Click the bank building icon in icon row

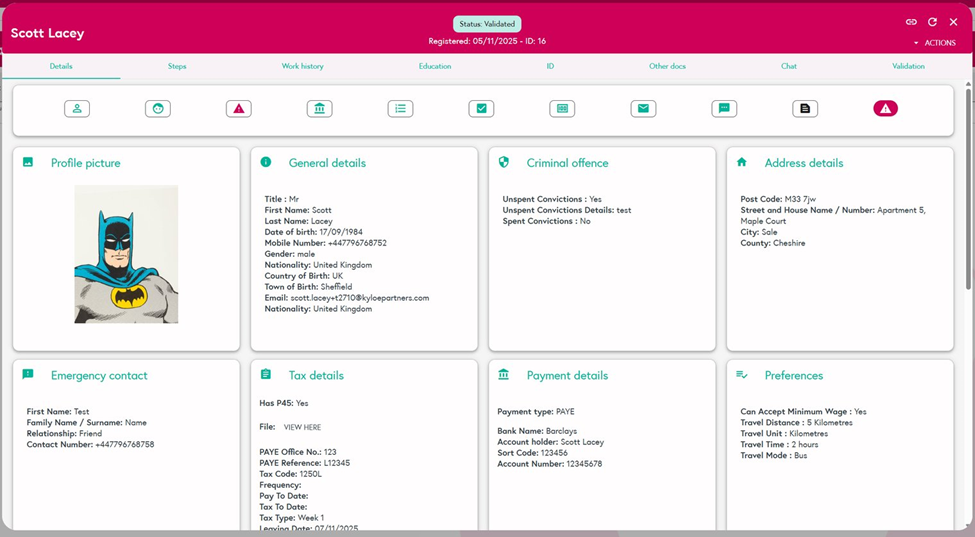tap(319, 109)
